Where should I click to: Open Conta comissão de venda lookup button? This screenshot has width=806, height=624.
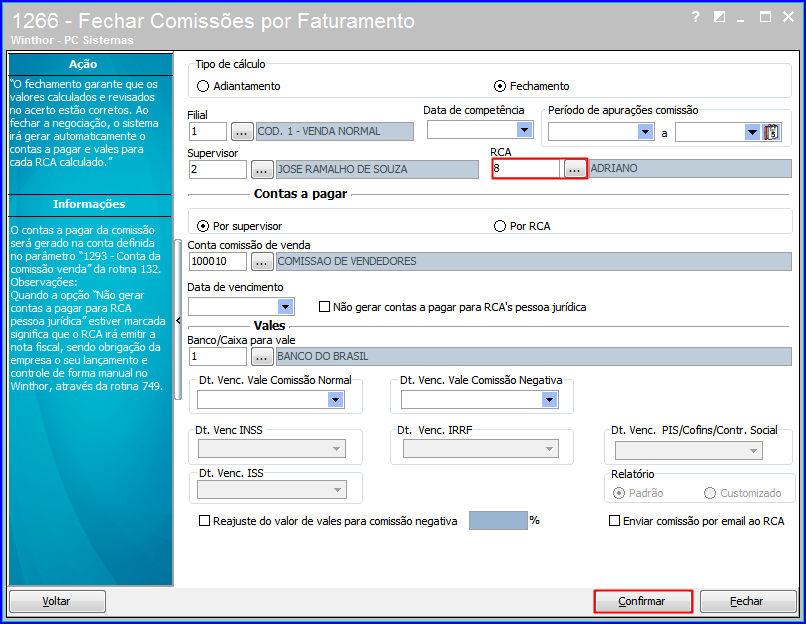coord(262,262)
